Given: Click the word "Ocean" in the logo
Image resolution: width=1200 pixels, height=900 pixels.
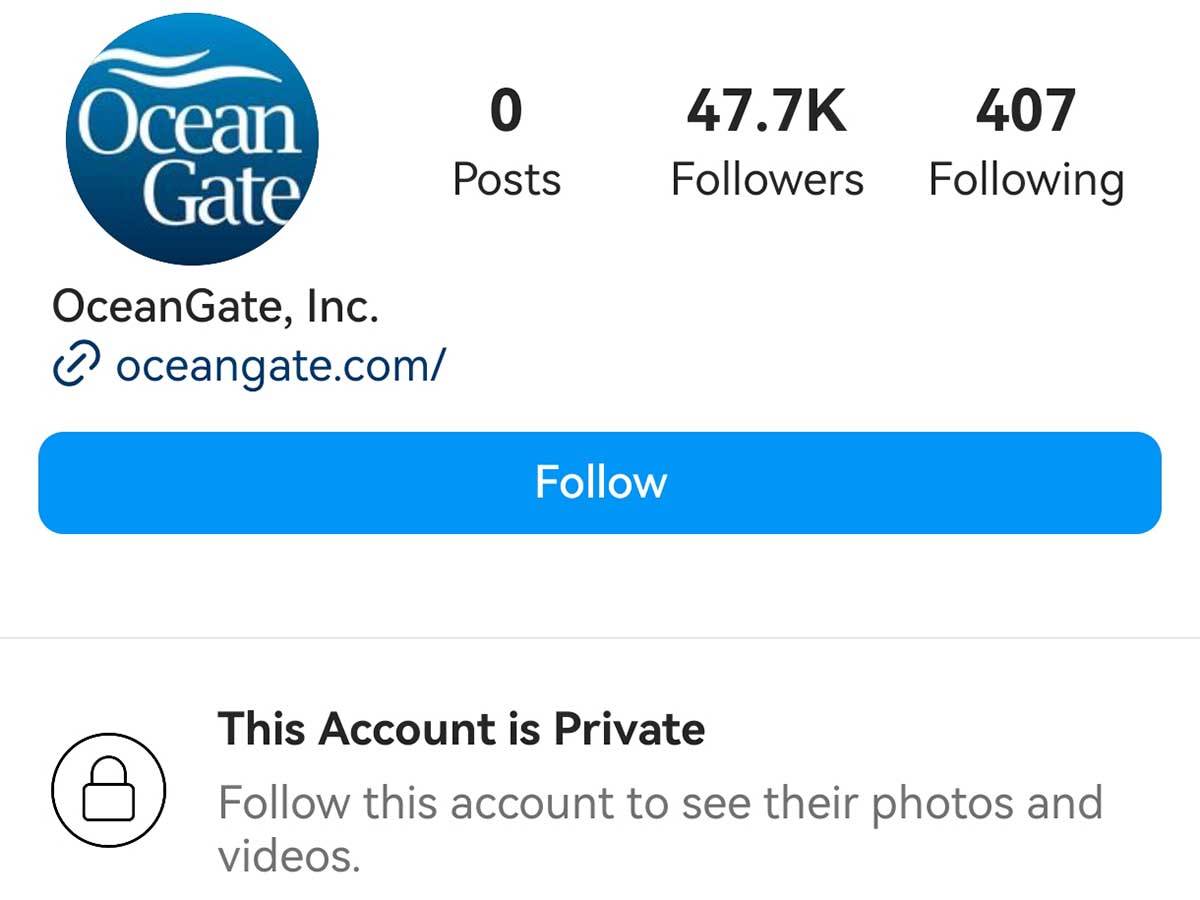Looking at the screenshot, I should pos(190,122).
